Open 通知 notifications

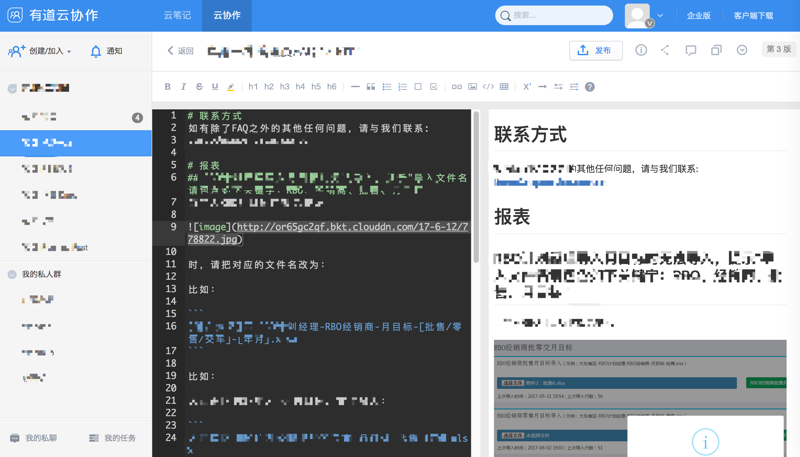[106, 51]
